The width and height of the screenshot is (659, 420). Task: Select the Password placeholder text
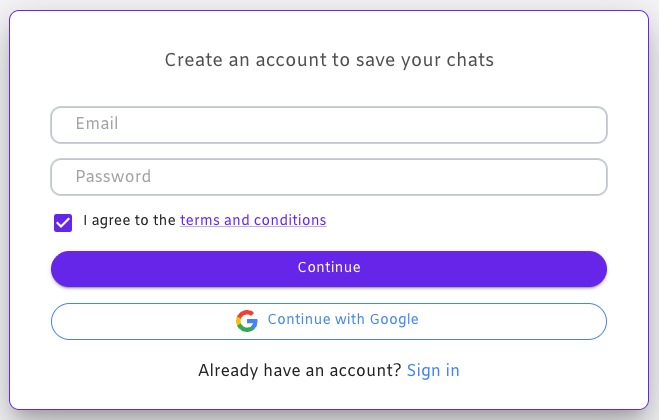click(x=113, y=177)
